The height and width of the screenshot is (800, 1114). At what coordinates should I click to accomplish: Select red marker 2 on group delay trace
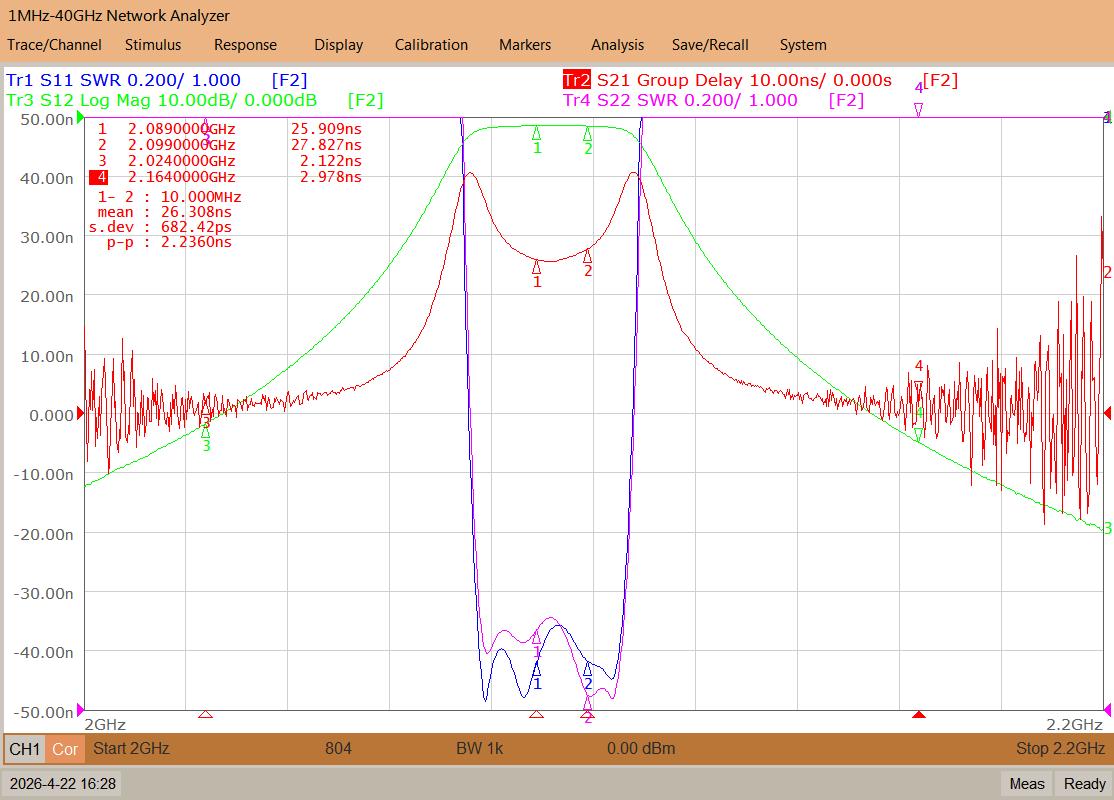588,256
